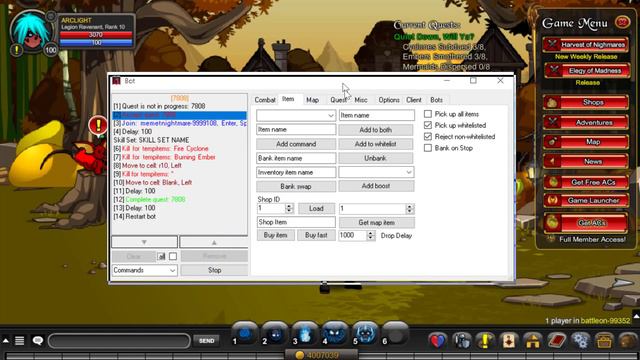The image size is (640, 360).
Task: Open the Misc tab
Action: [x=361, y=100]
